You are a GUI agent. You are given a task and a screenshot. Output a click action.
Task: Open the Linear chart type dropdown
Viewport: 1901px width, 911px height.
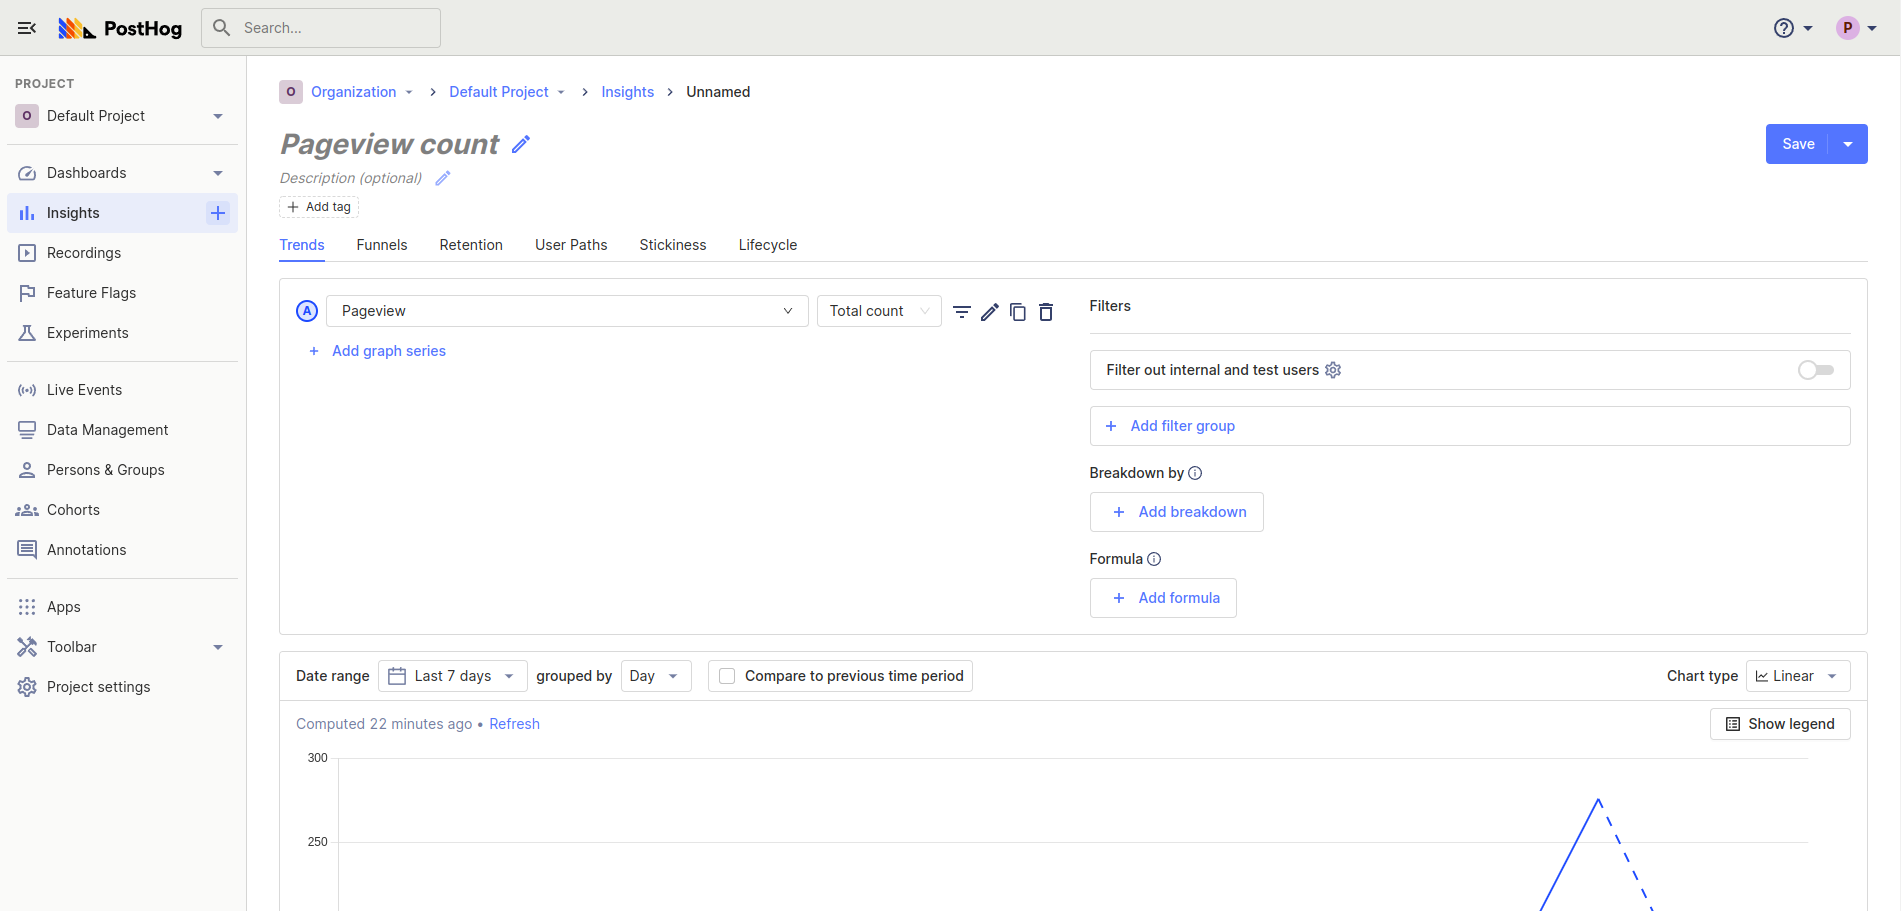pos(1797,676)
